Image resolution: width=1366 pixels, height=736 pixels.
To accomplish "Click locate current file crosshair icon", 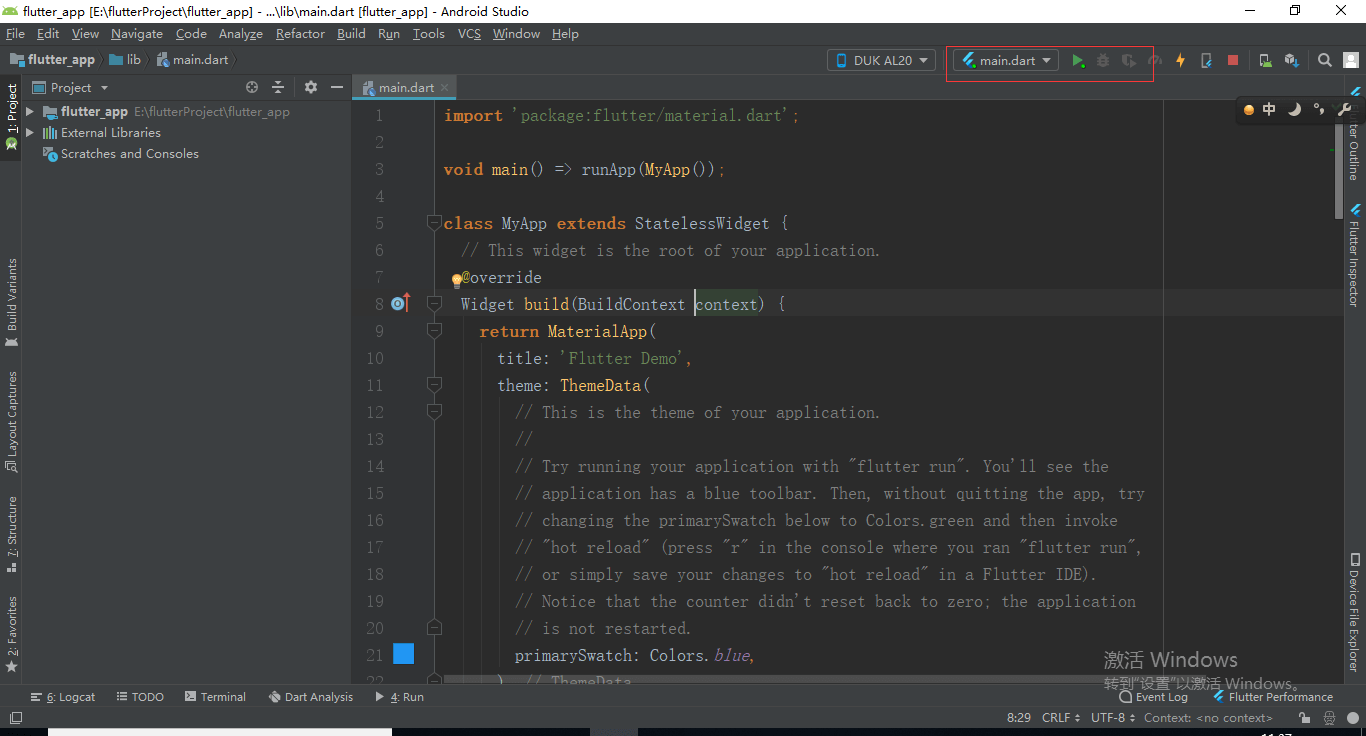I will [252, 88].
